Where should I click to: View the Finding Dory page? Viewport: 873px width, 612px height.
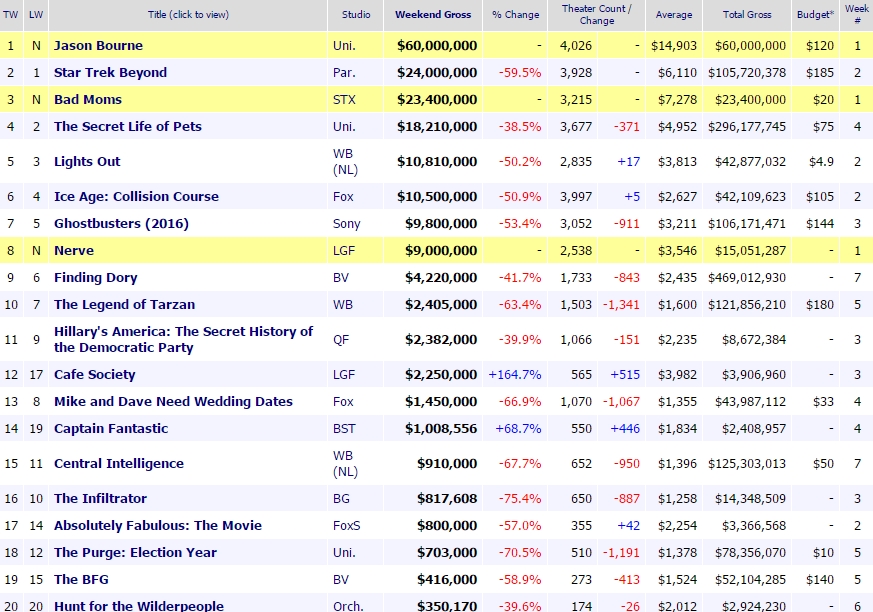point(96,277)
